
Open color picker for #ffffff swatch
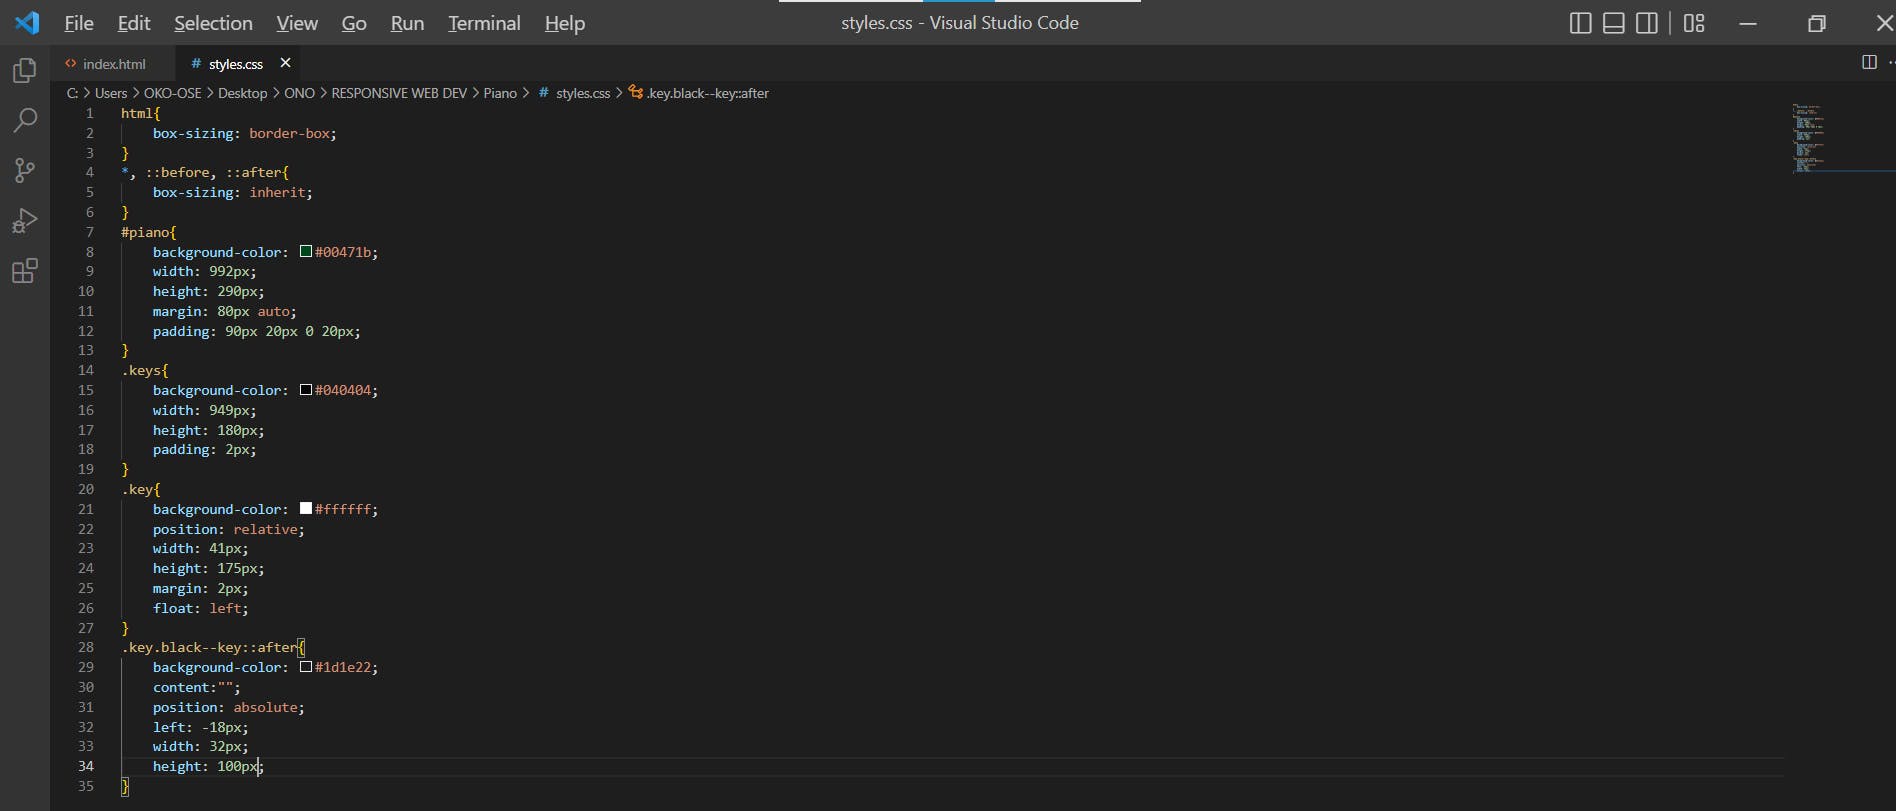(x=306, y=509)
